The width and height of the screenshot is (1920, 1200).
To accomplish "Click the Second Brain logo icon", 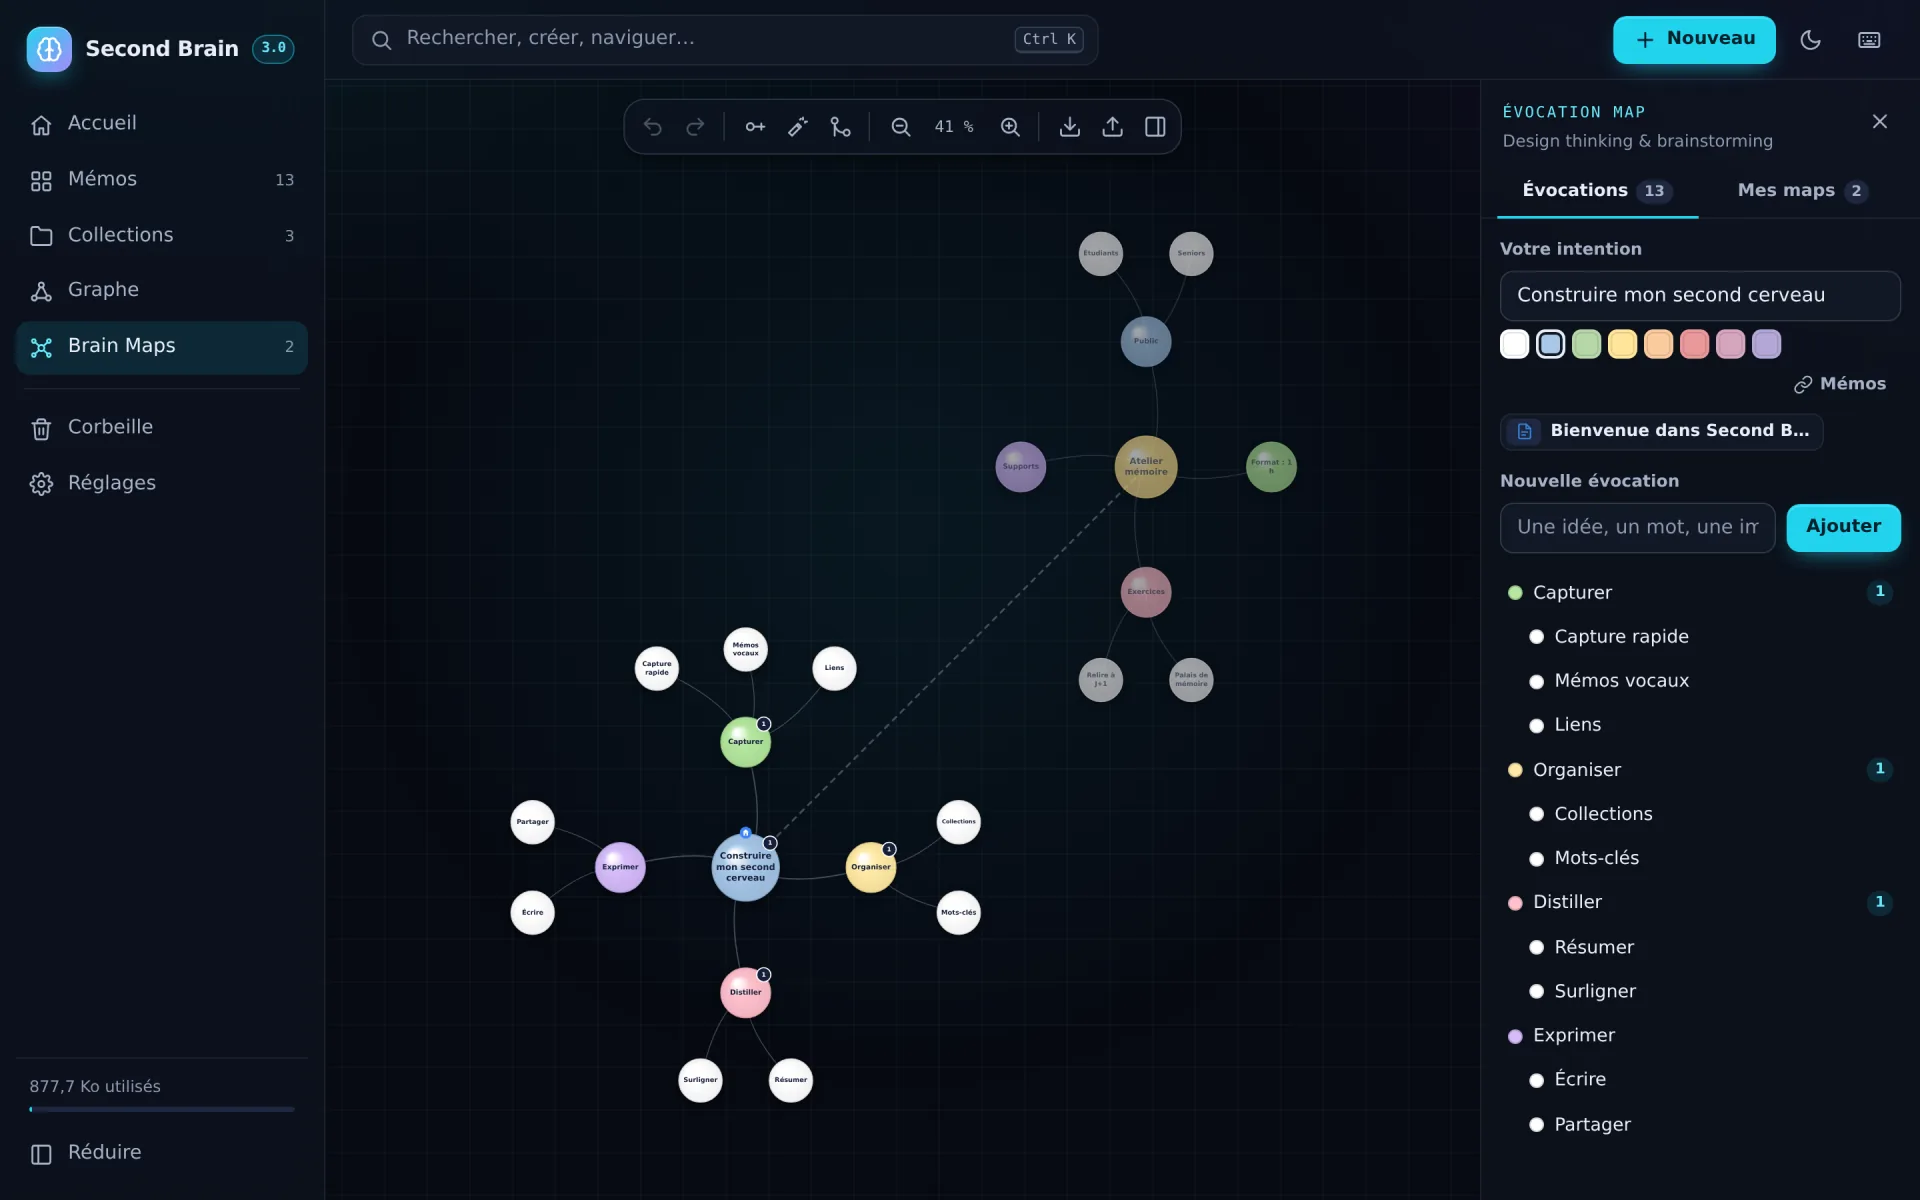I will pyautogui.click(x=49, y=49).
